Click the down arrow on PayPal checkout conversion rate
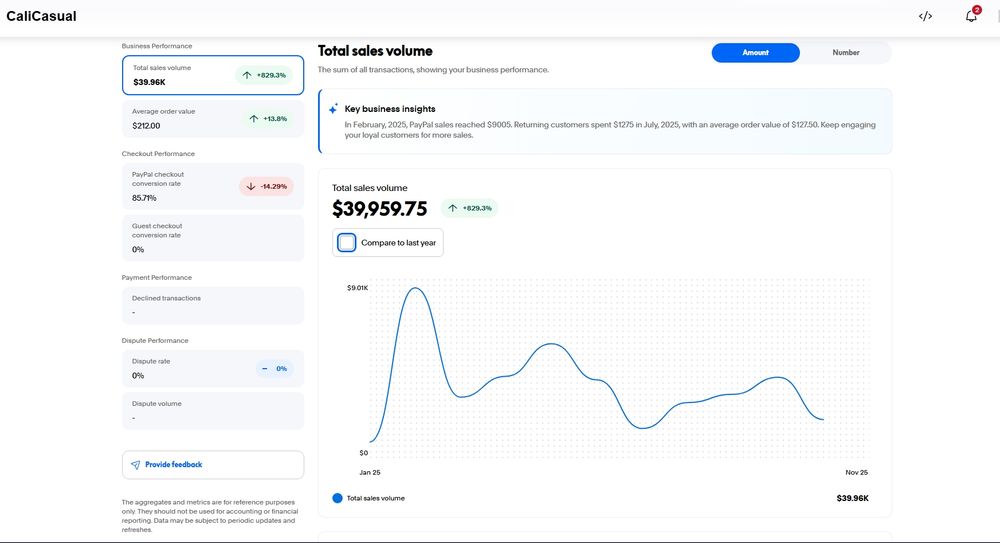 [251, 186]
